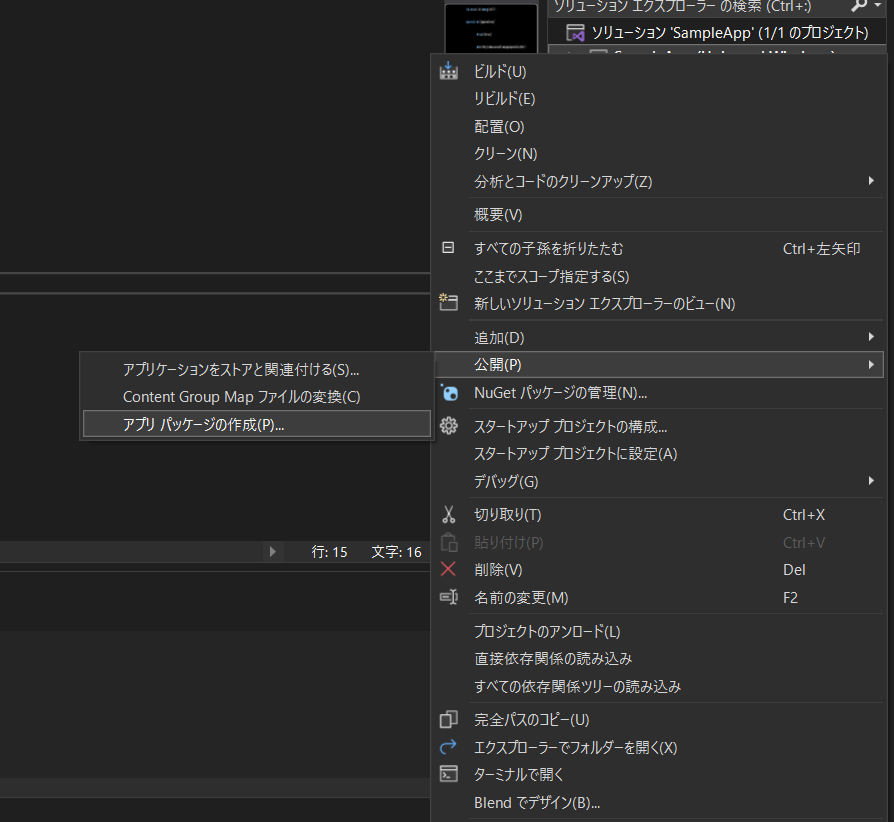The height and width of the screenshot is (822, 894).
Task: Open the デバッグ(G) menu entry
Action: [x=659, y=481]
